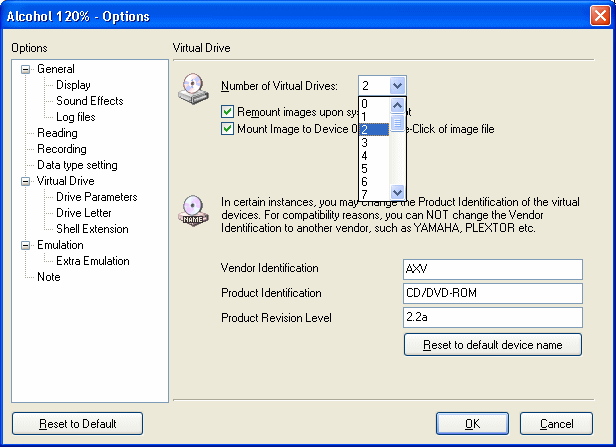The width and height of the screenshot is (616, 447).
Task: Select Display in options tree
Action: tap(73, 85)
